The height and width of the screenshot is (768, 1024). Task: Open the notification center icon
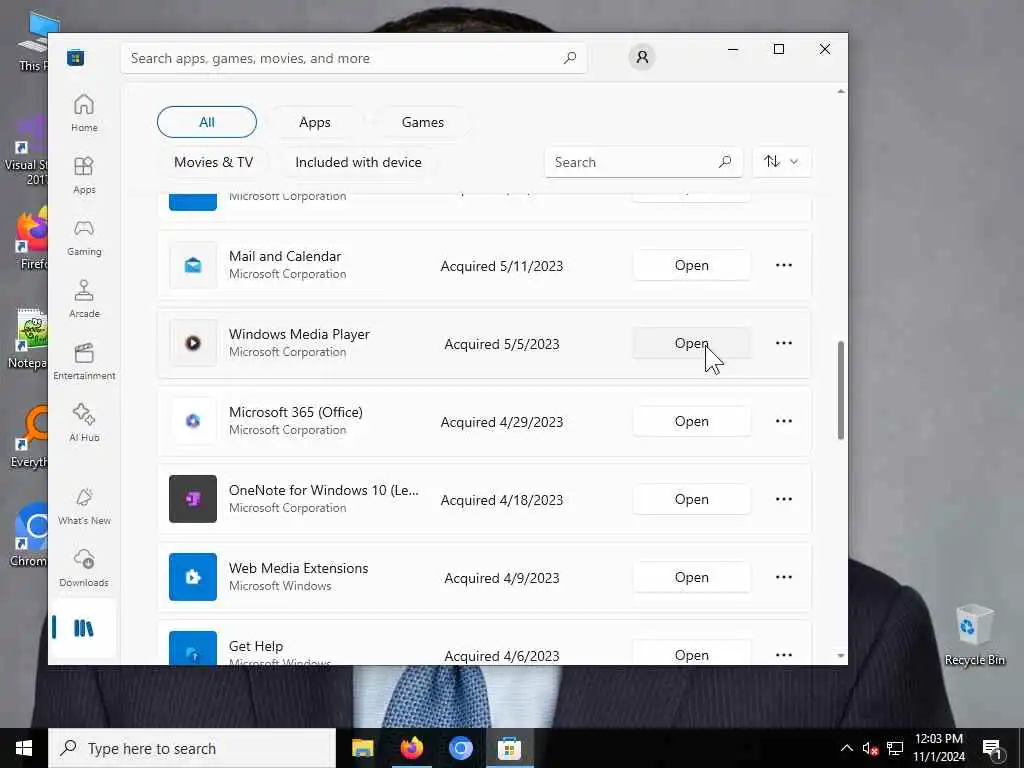tap(993, 748)
